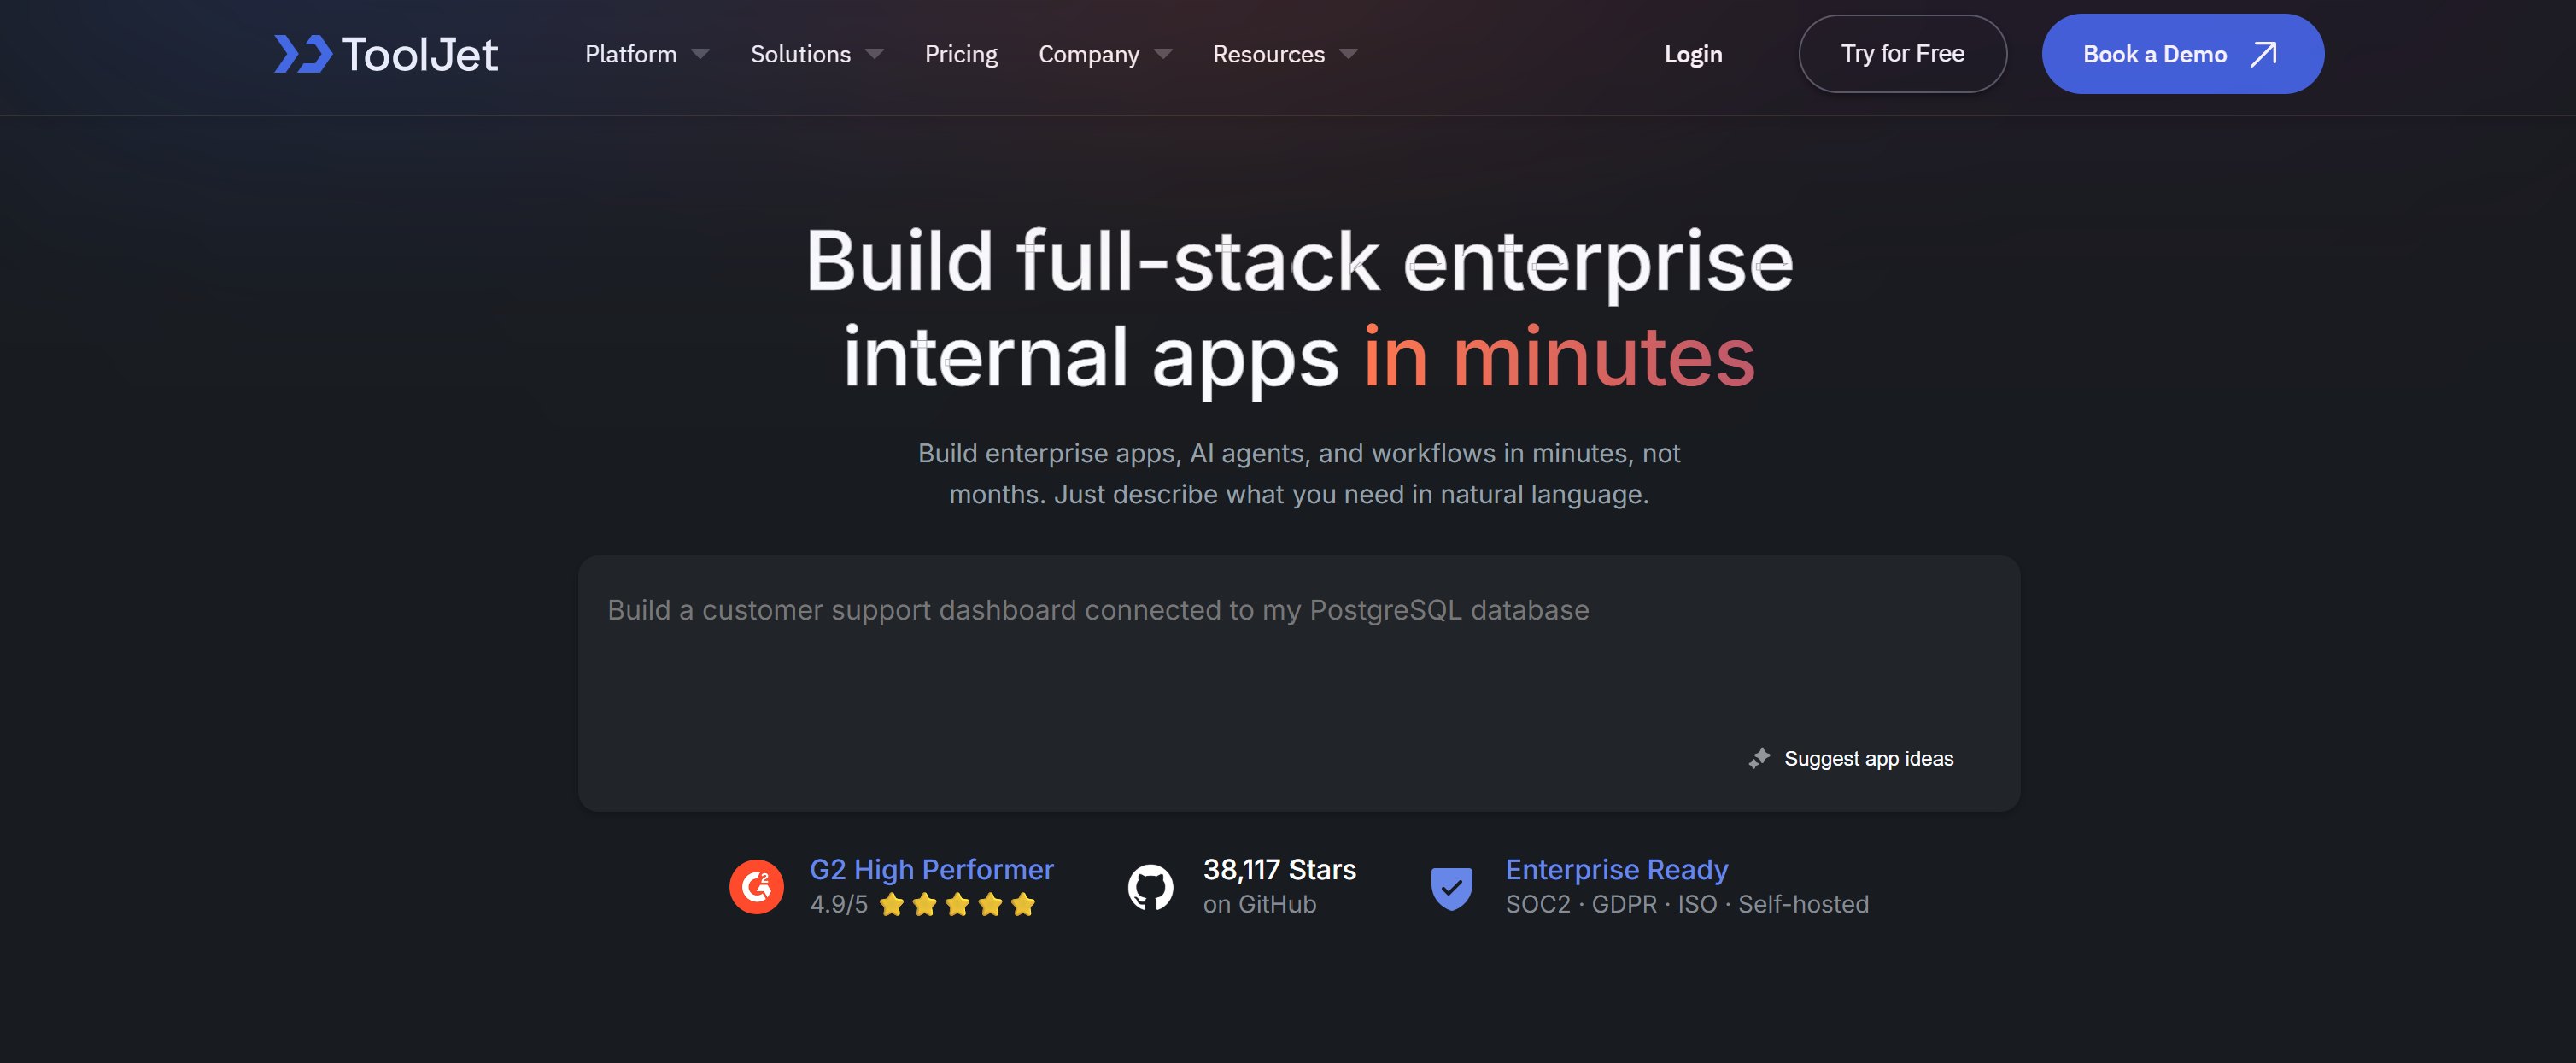Screen dimensions: 2576x1063
Task: Click the GitHub octocat icon
Action: [x=1150, y=887]
